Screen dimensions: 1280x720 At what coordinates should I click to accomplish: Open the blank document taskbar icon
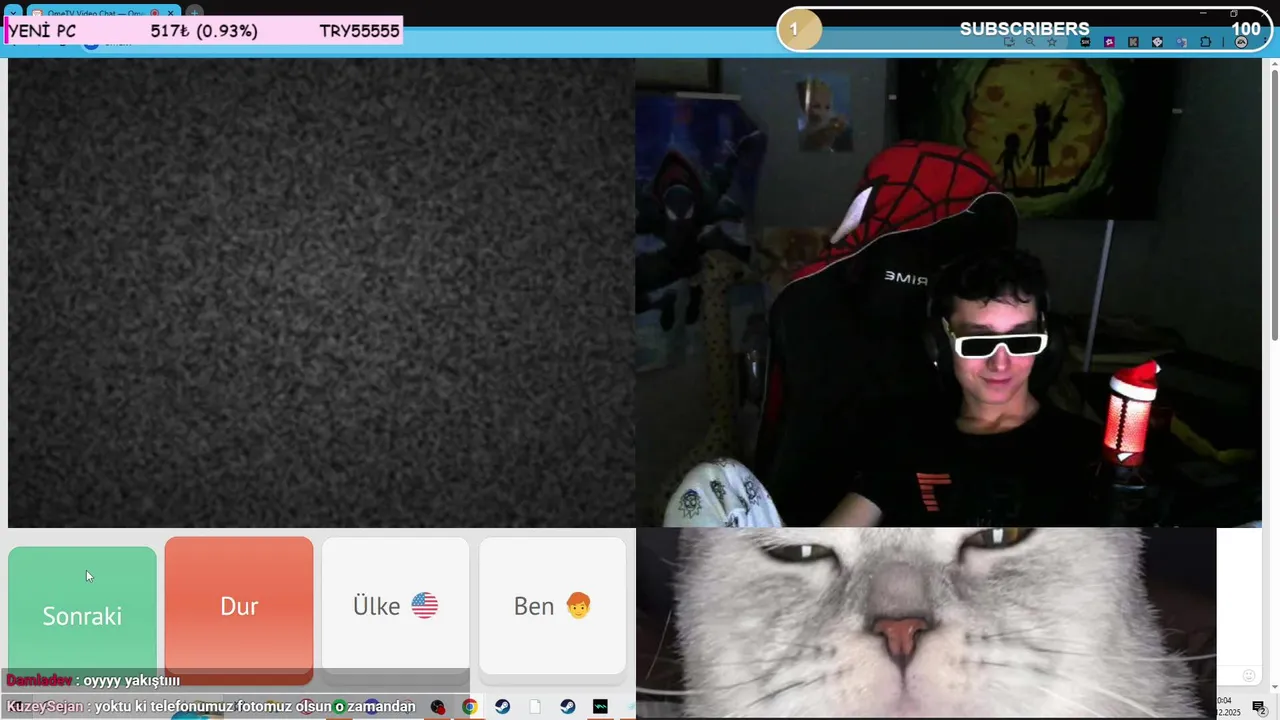pos(535,707)
